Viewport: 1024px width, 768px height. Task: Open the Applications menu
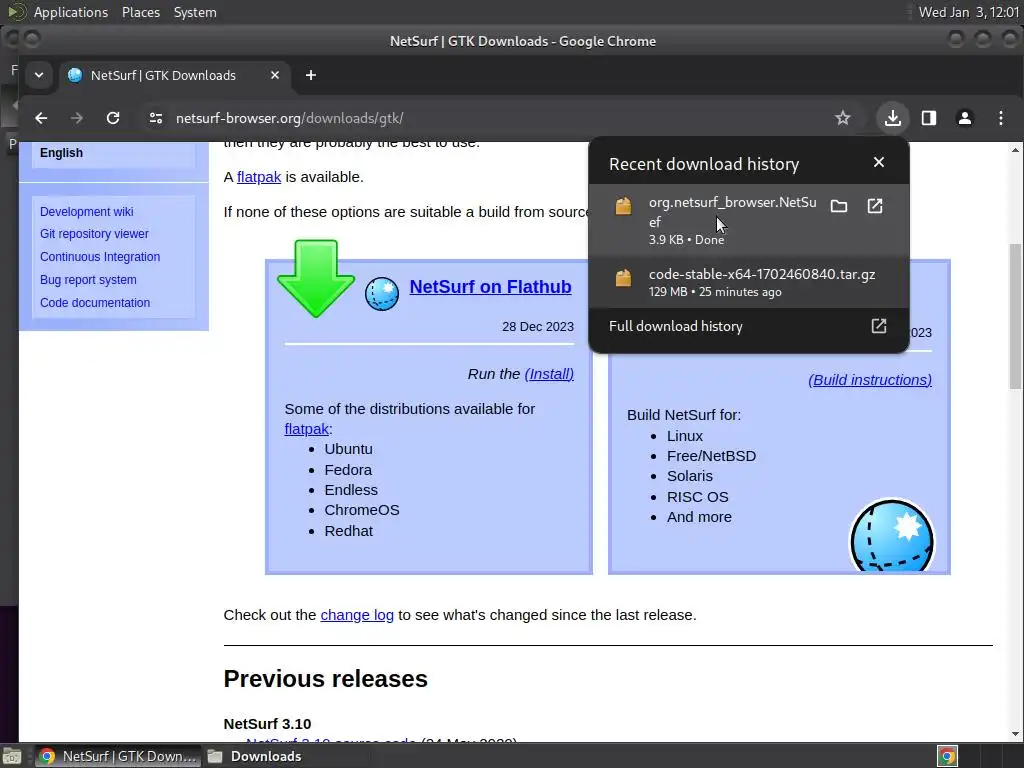click(x=71, y=12)
